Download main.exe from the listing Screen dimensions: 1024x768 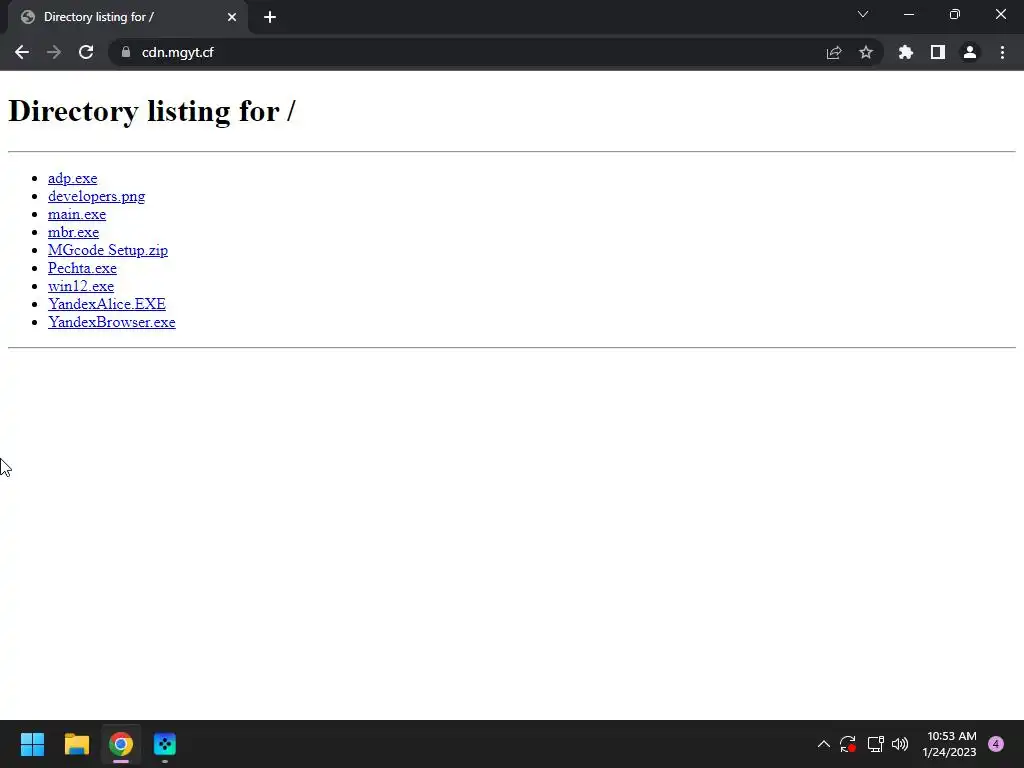tap(77, 214)
